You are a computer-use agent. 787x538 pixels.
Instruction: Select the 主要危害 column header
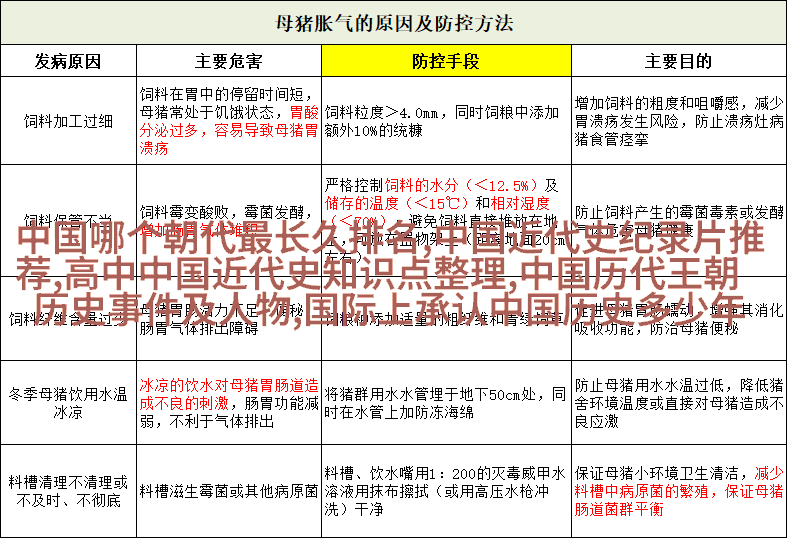click(229, 61)
